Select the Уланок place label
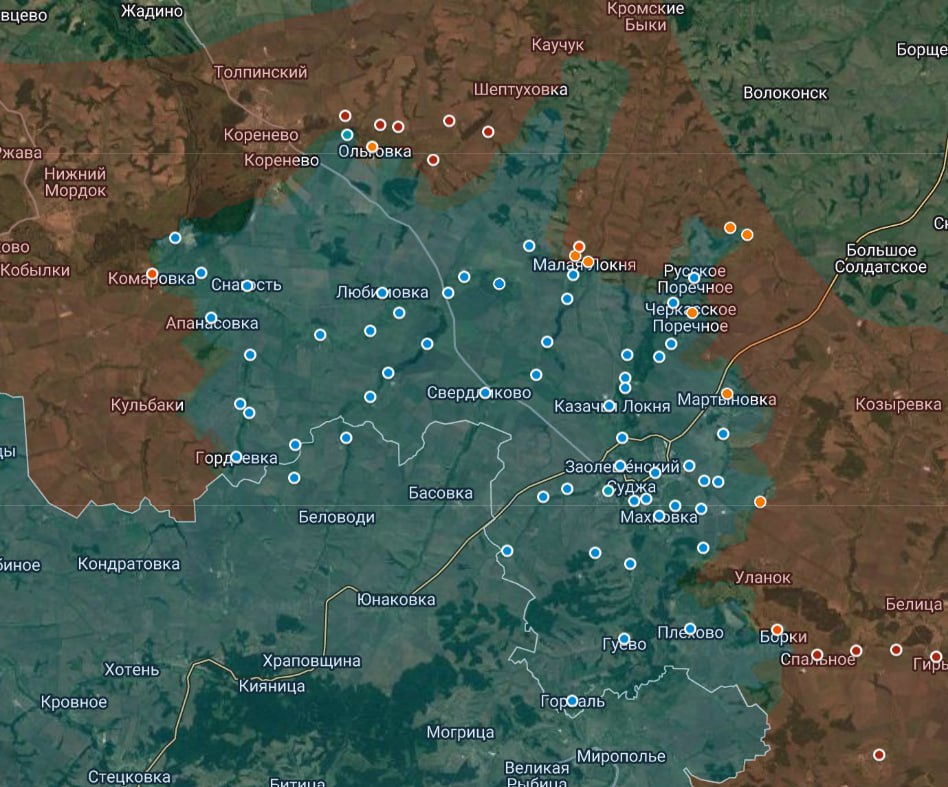Screen dimensions: 948x787 click(762, 578)
